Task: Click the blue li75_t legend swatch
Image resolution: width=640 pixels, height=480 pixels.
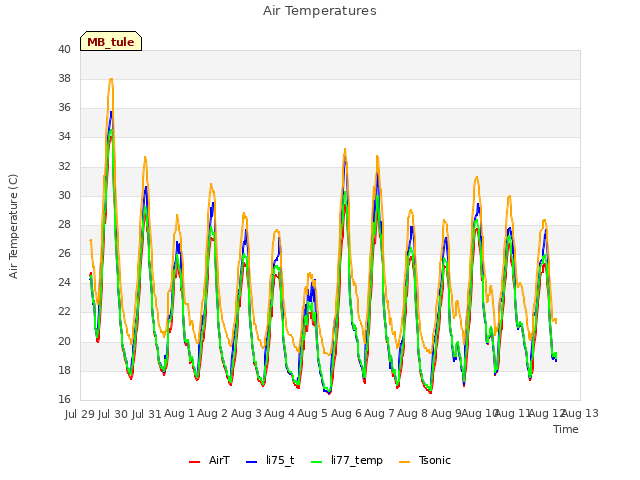Action: tap(252, 462)
